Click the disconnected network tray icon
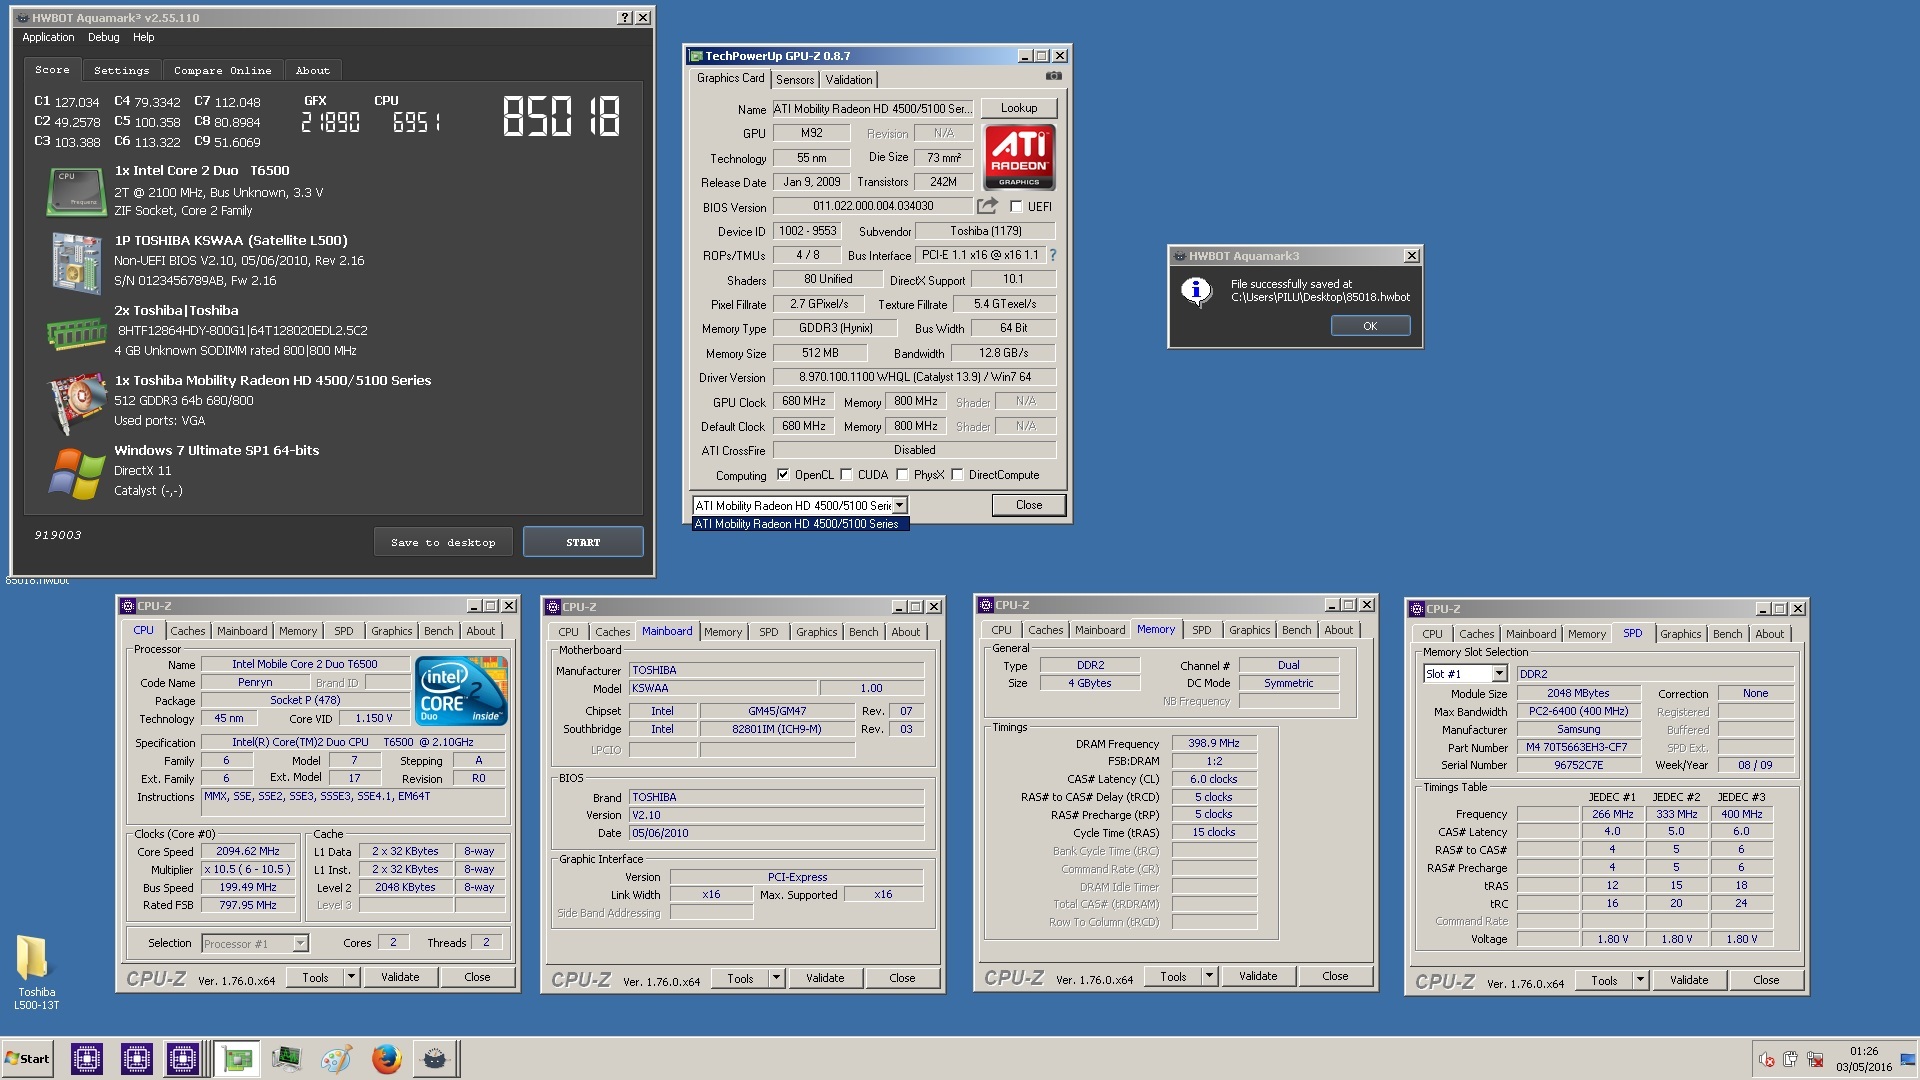The image size is (1920, 1080). click(x=1814, y=1059)
